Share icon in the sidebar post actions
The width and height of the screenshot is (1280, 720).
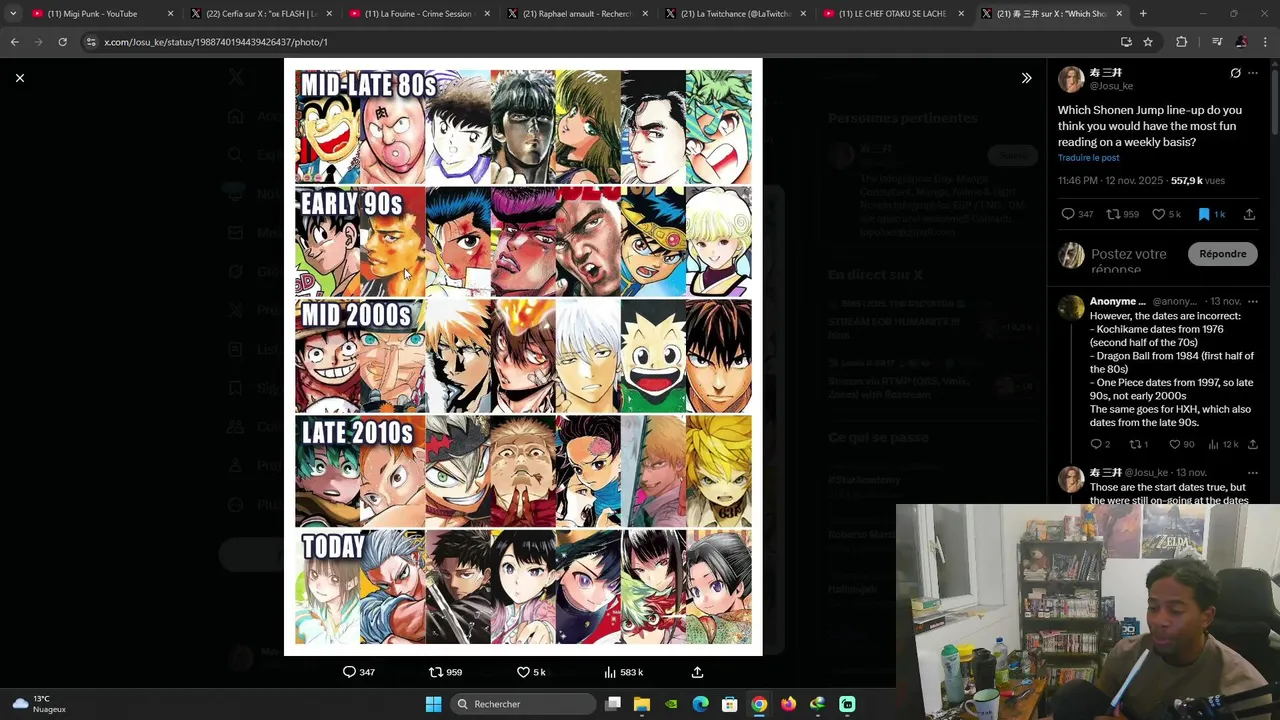click(x=1249, y=214)
